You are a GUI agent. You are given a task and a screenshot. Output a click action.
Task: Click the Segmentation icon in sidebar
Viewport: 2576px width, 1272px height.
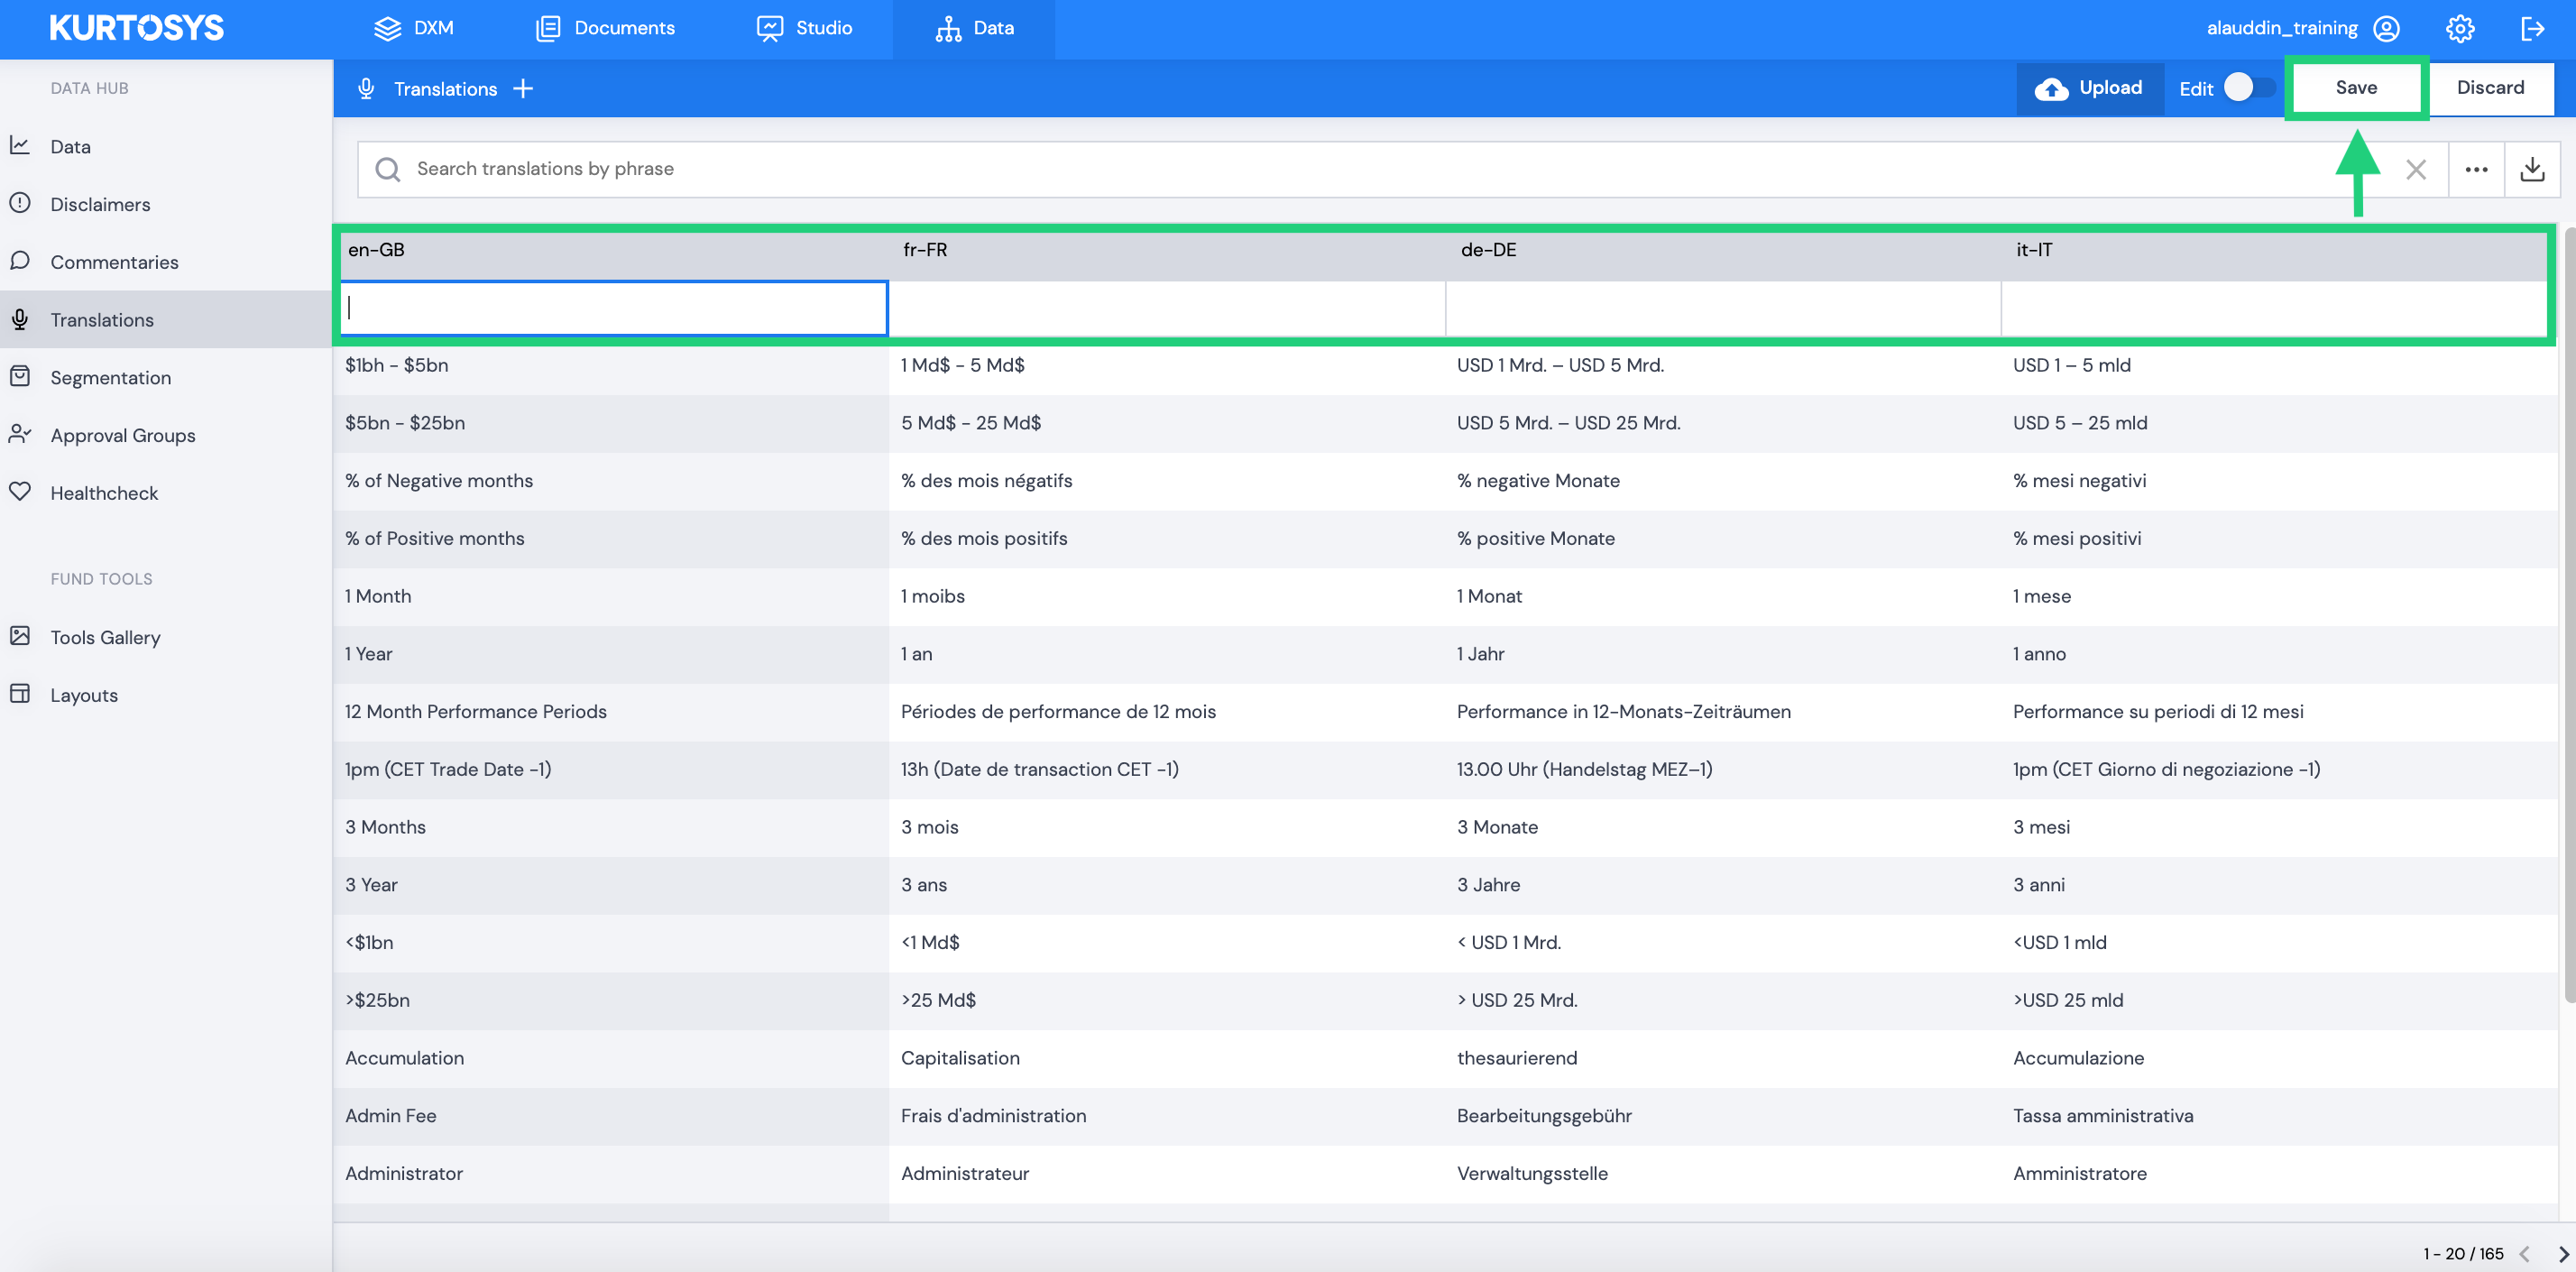pyautogui.click(x=20, y=376)
